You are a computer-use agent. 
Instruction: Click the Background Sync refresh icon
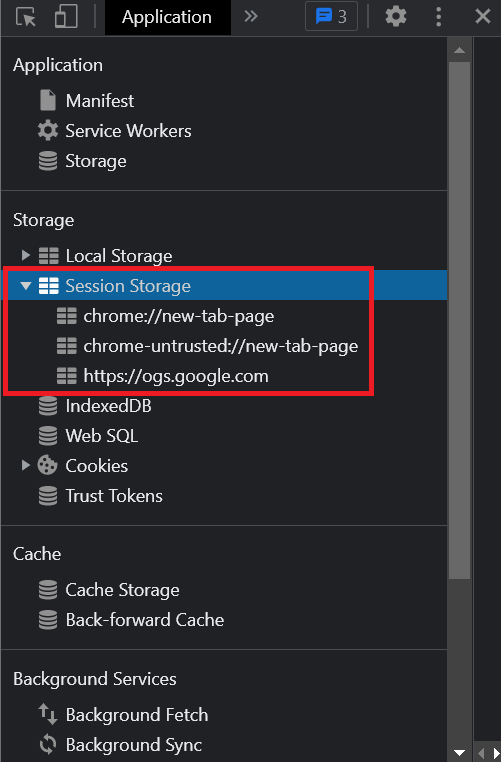(48, 745)
